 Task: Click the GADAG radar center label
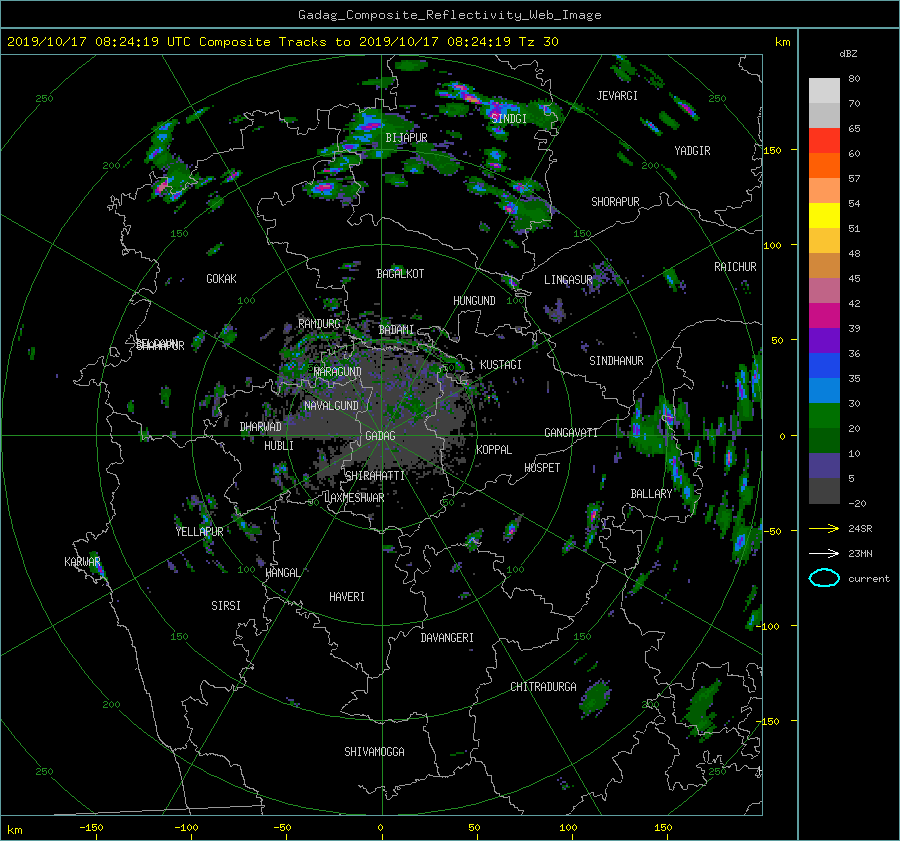click(x=380, y=436)
